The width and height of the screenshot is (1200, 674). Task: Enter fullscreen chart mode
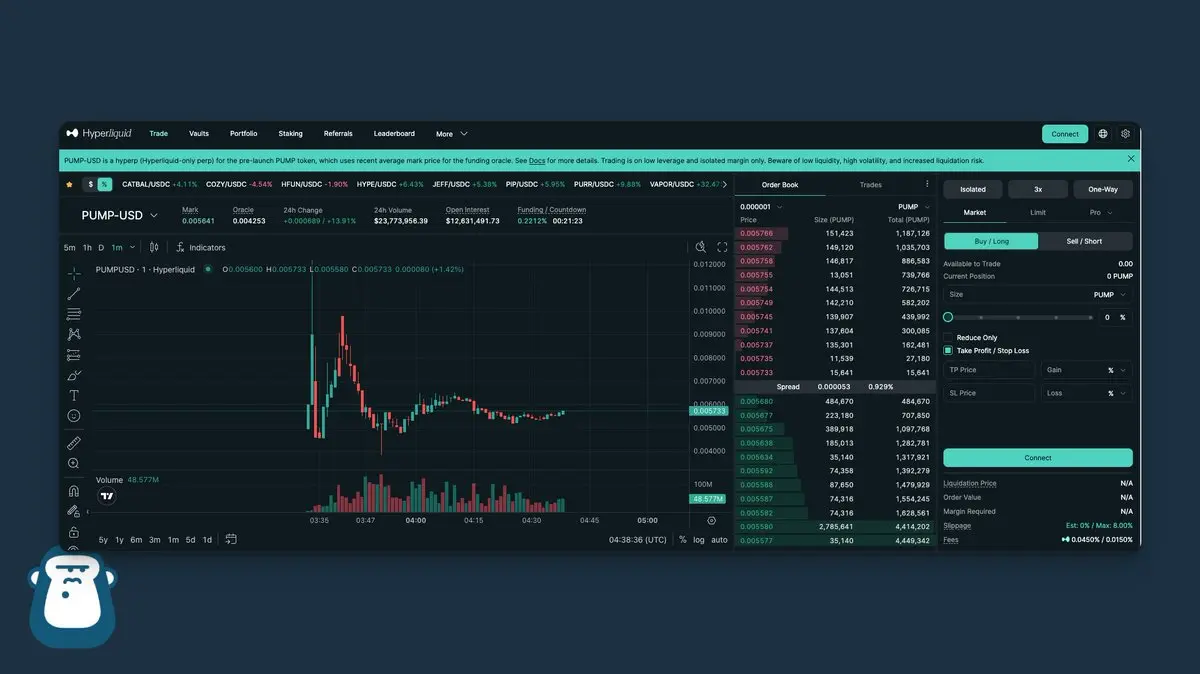(722, 247)
